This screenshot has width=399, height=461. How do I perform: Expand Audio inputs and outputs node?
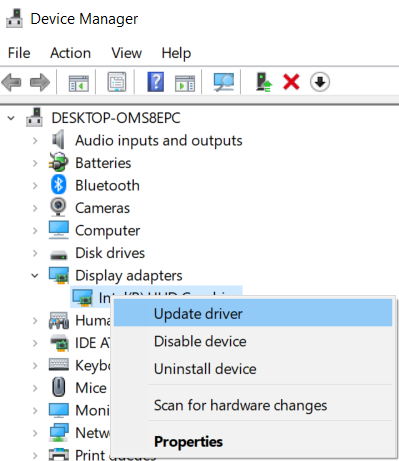[x=35, y=141]
